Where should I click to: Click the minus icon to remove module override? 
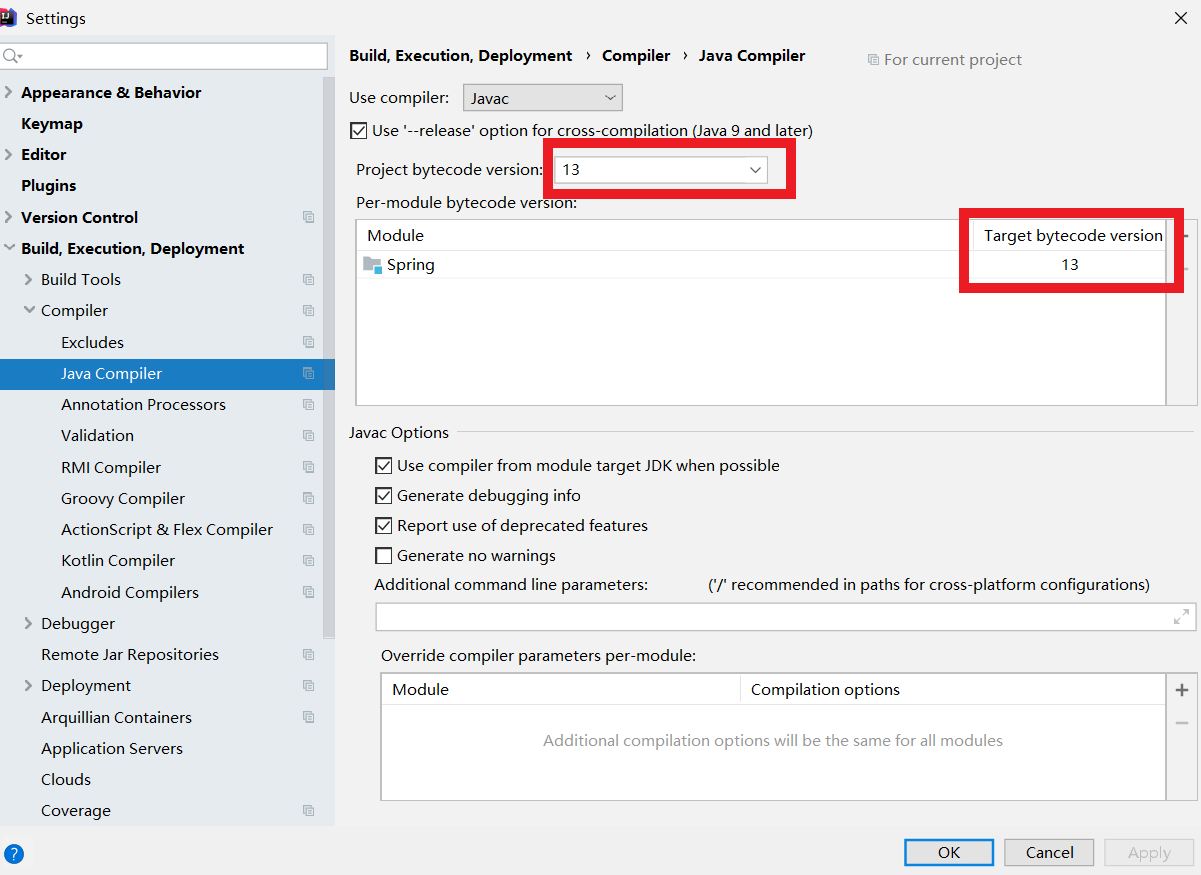click(1182, 722)
